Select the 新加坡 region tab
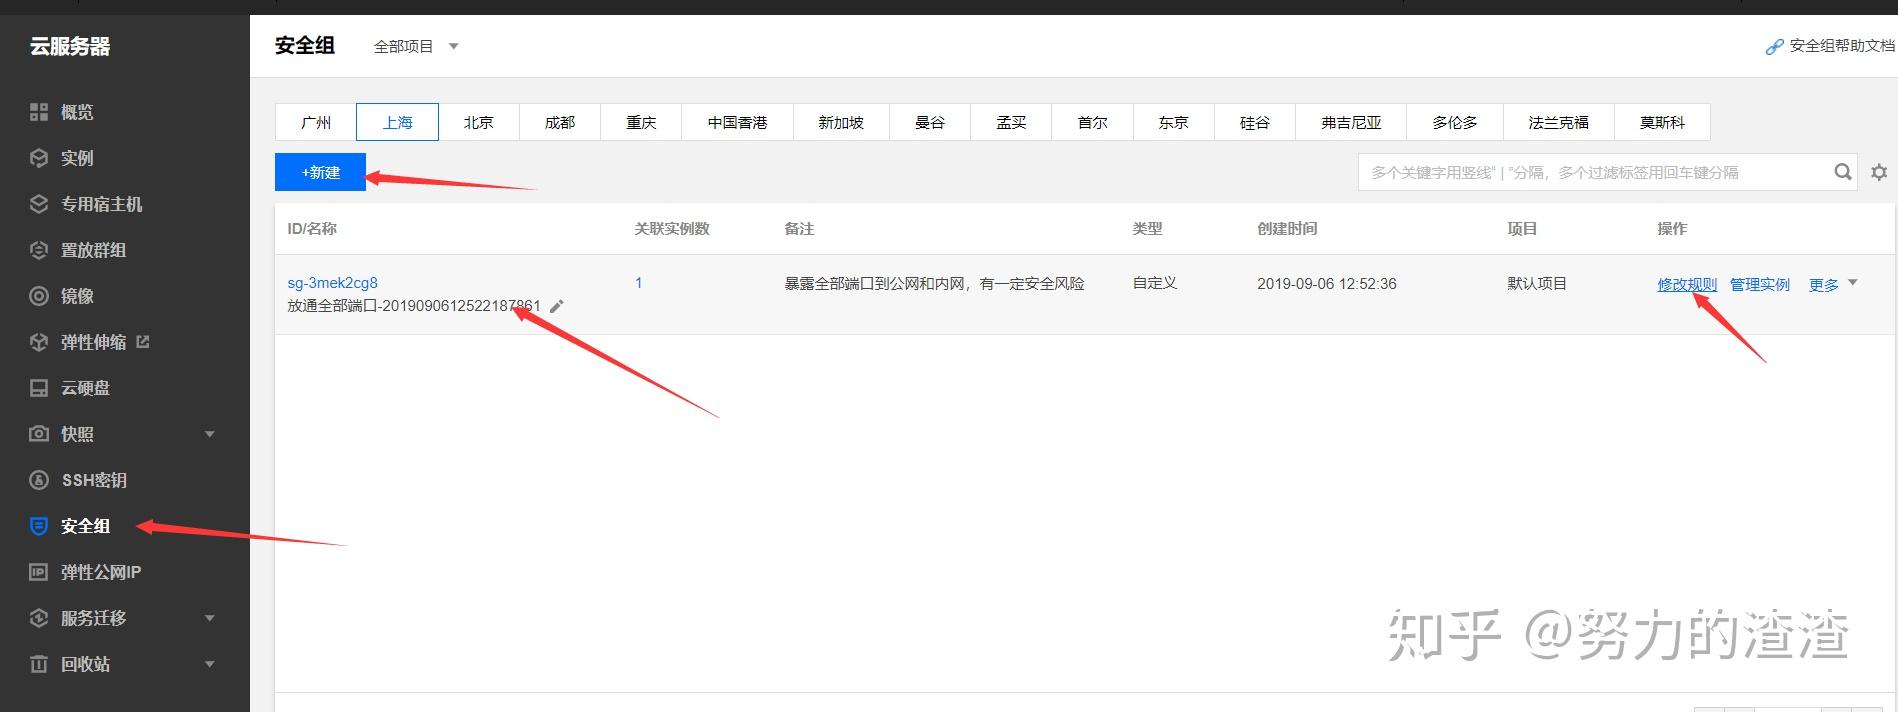The width and height of the screenshot is (1898, 712). pos(841,122)
